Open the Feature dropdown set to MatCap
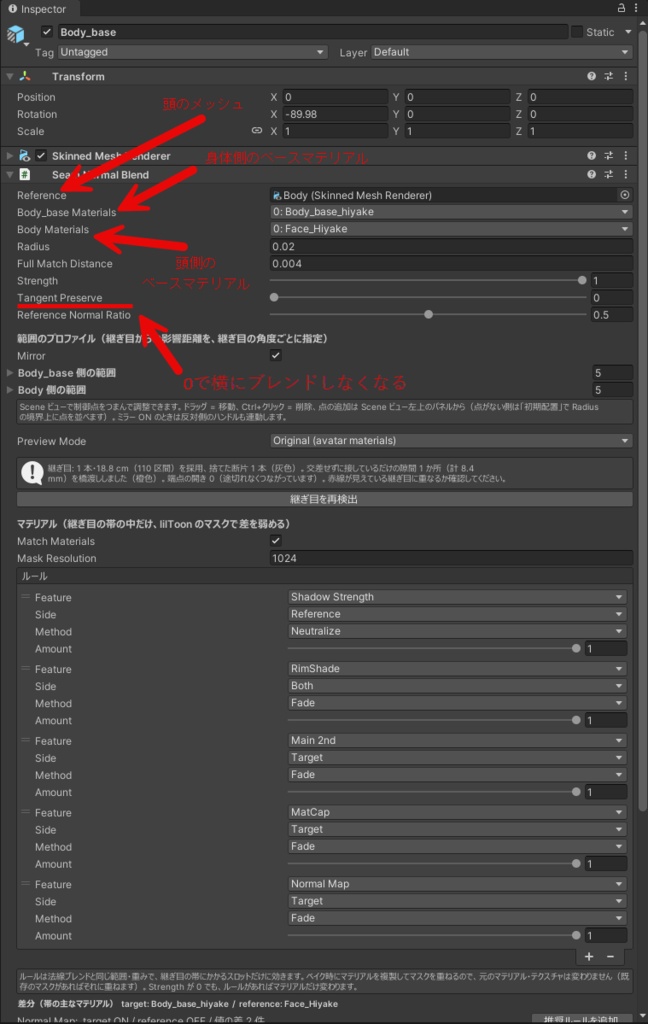 [x=457, y=812]
